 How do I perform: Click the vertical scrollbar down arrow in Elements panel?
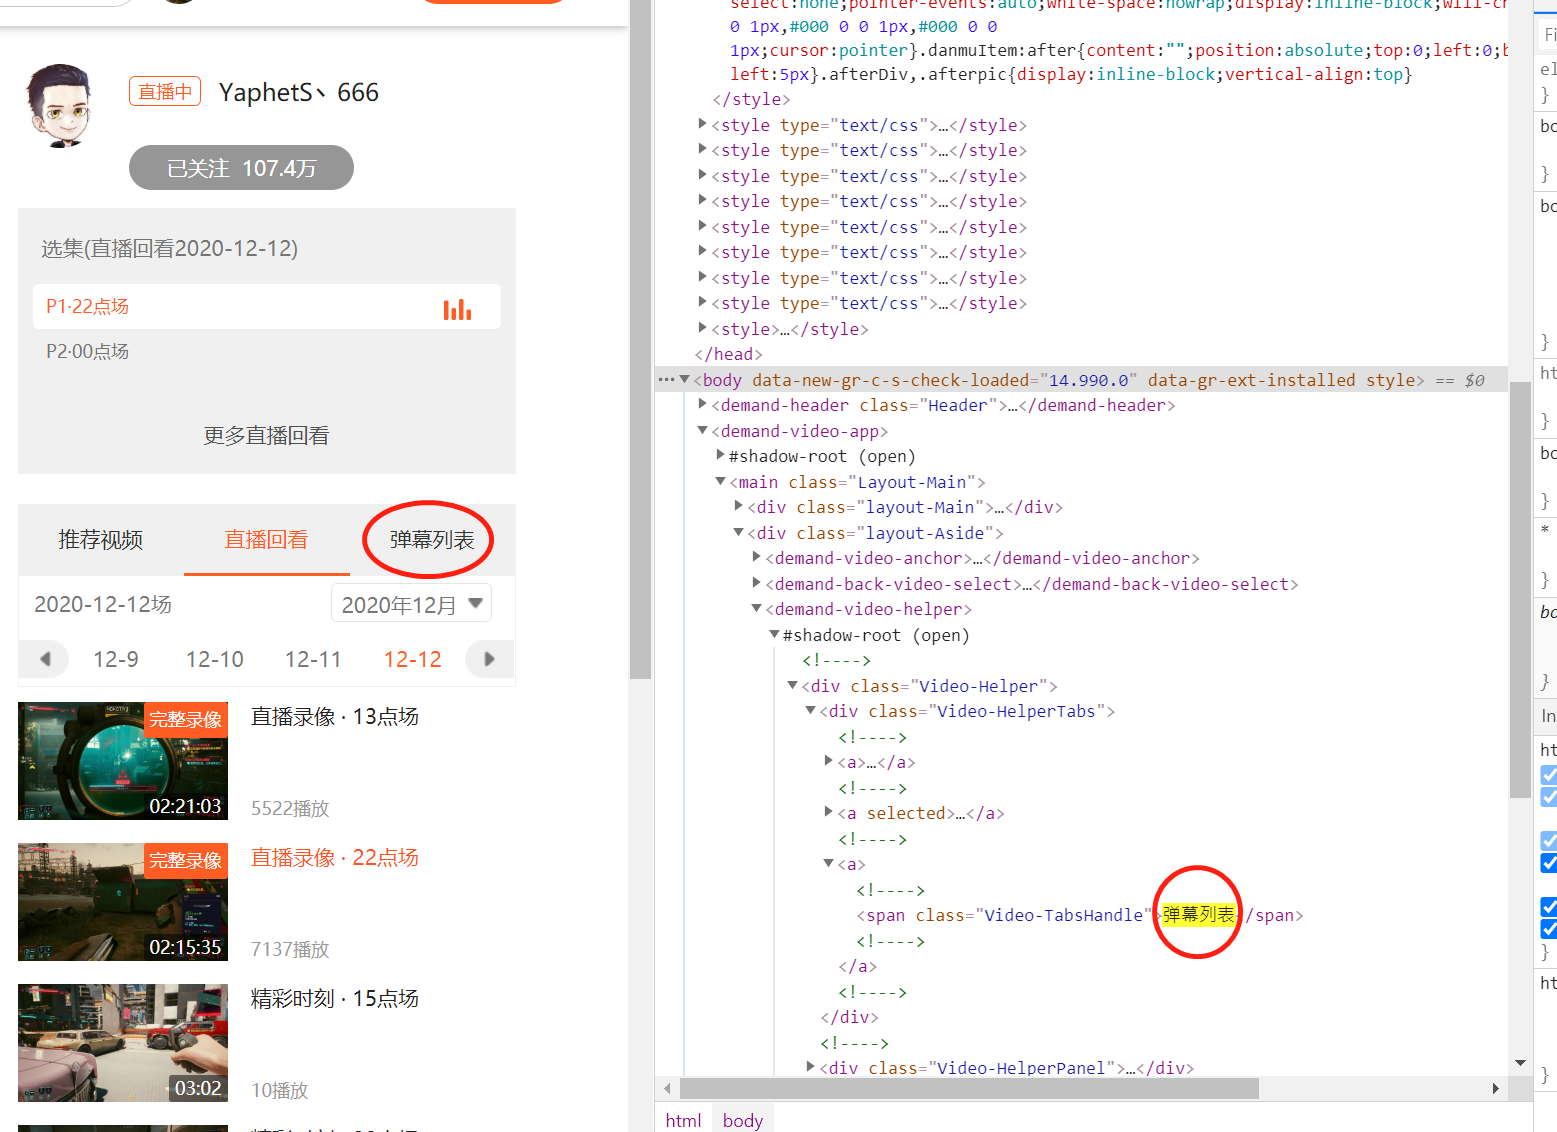point(1520,1063)
